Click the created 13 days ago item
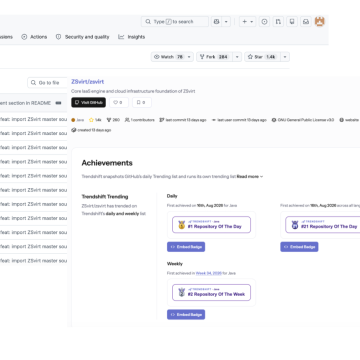Viewport: 360px width, 360px height. click(91, 130)
